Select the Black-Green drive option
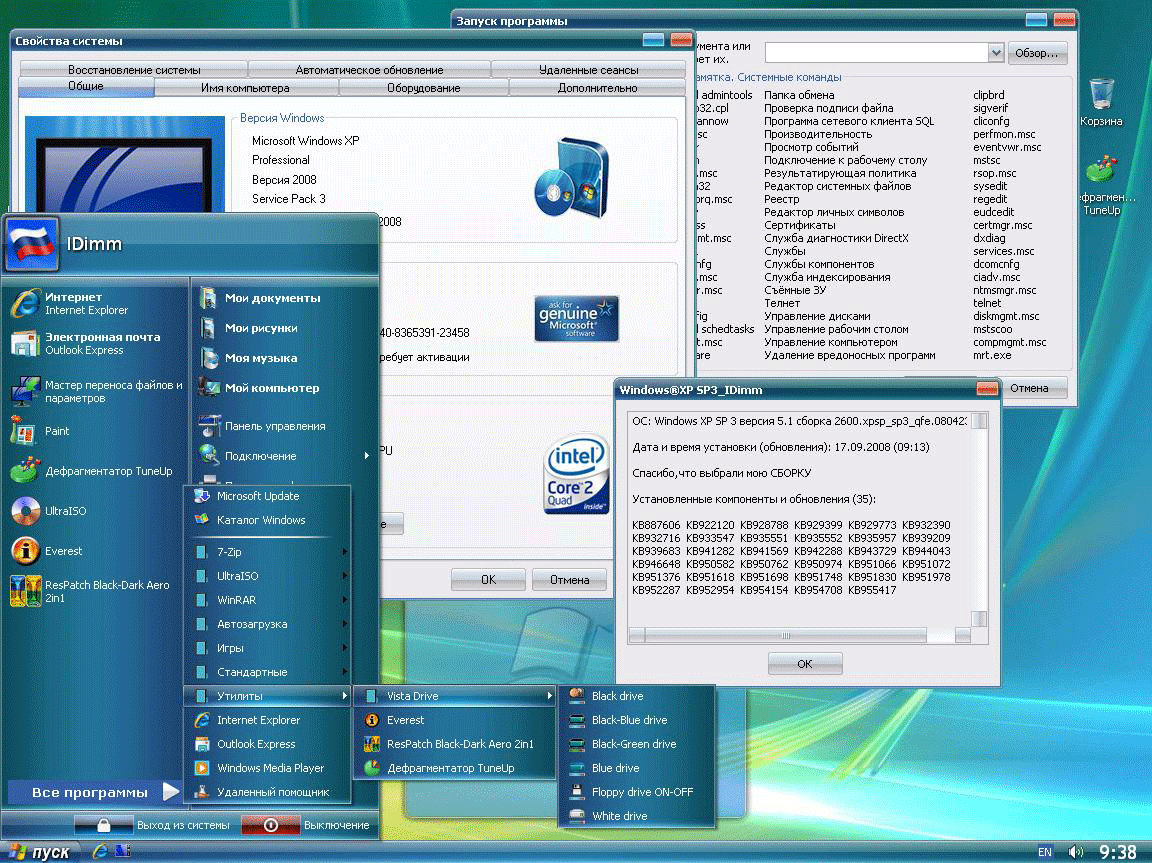The height and width of the screenshot is (863, 1152). [637, 744]
